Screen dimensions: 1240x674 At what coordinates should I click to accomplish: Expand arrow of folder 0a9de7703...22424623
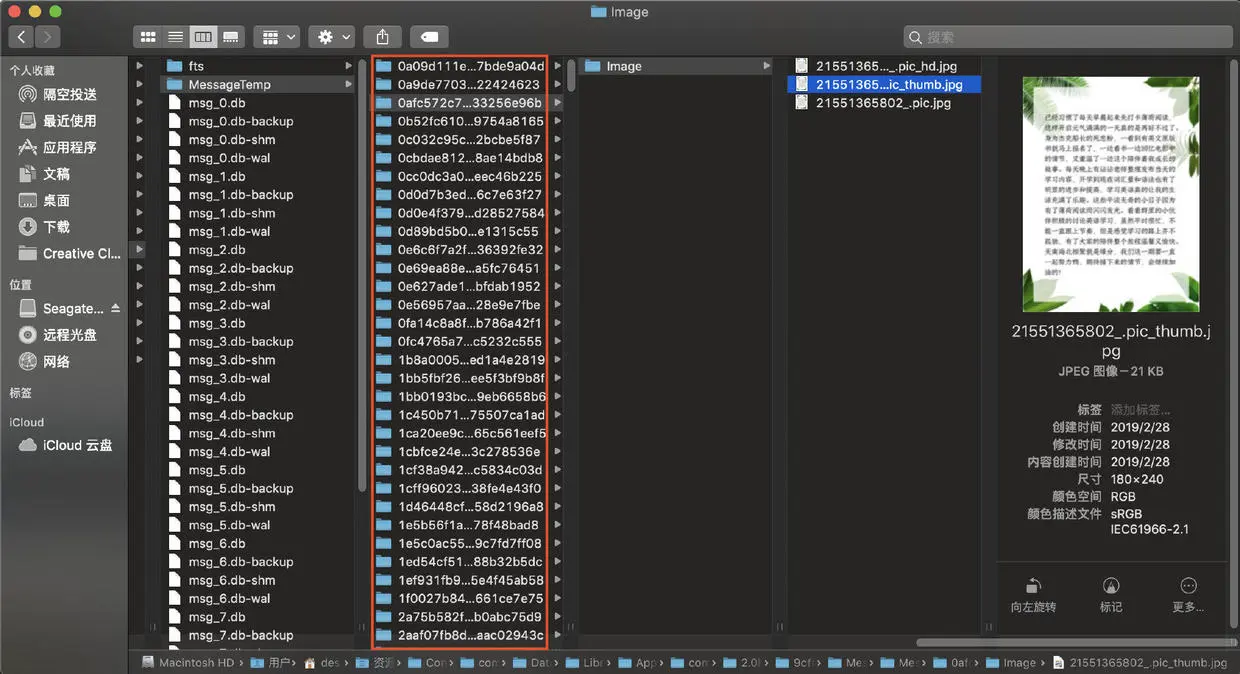point(557,85)
